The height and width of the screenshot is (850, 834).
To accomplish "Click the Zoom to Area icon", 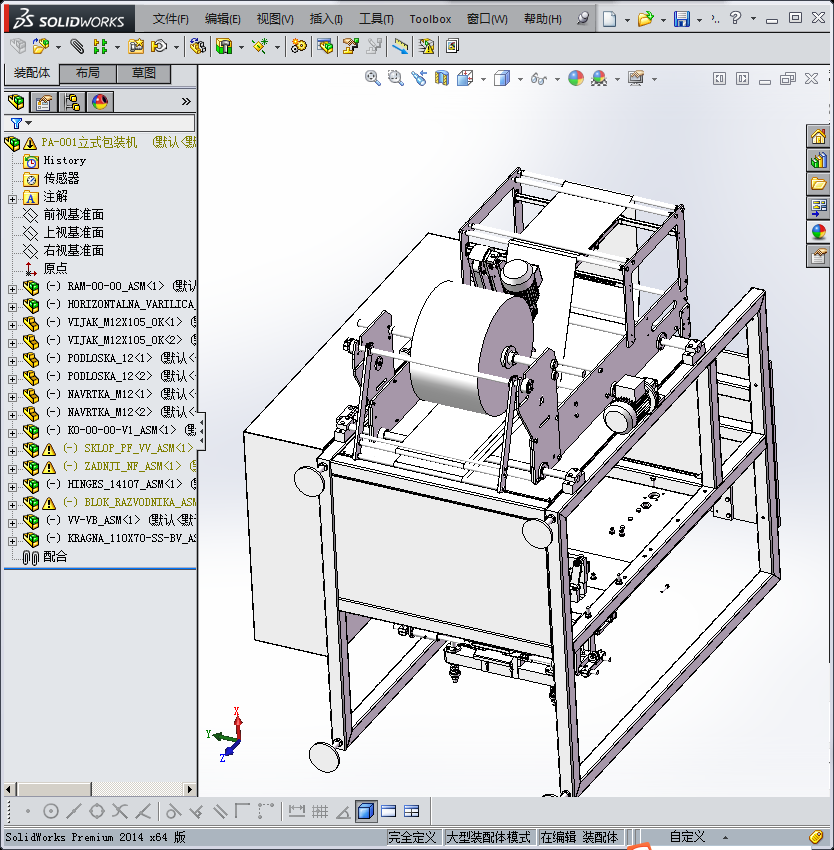I will click(395, 79).
